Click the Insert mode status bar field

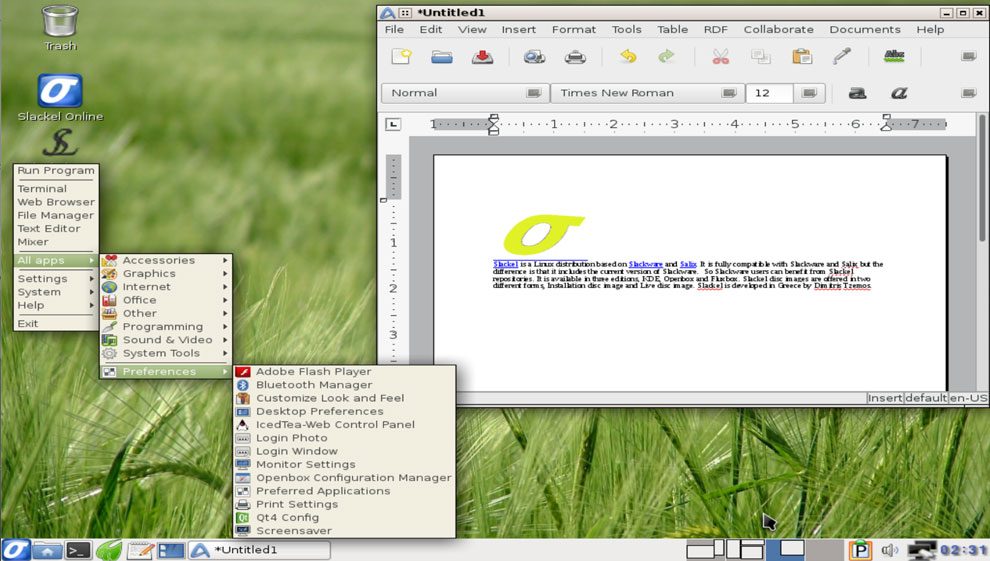pos(885,398)
